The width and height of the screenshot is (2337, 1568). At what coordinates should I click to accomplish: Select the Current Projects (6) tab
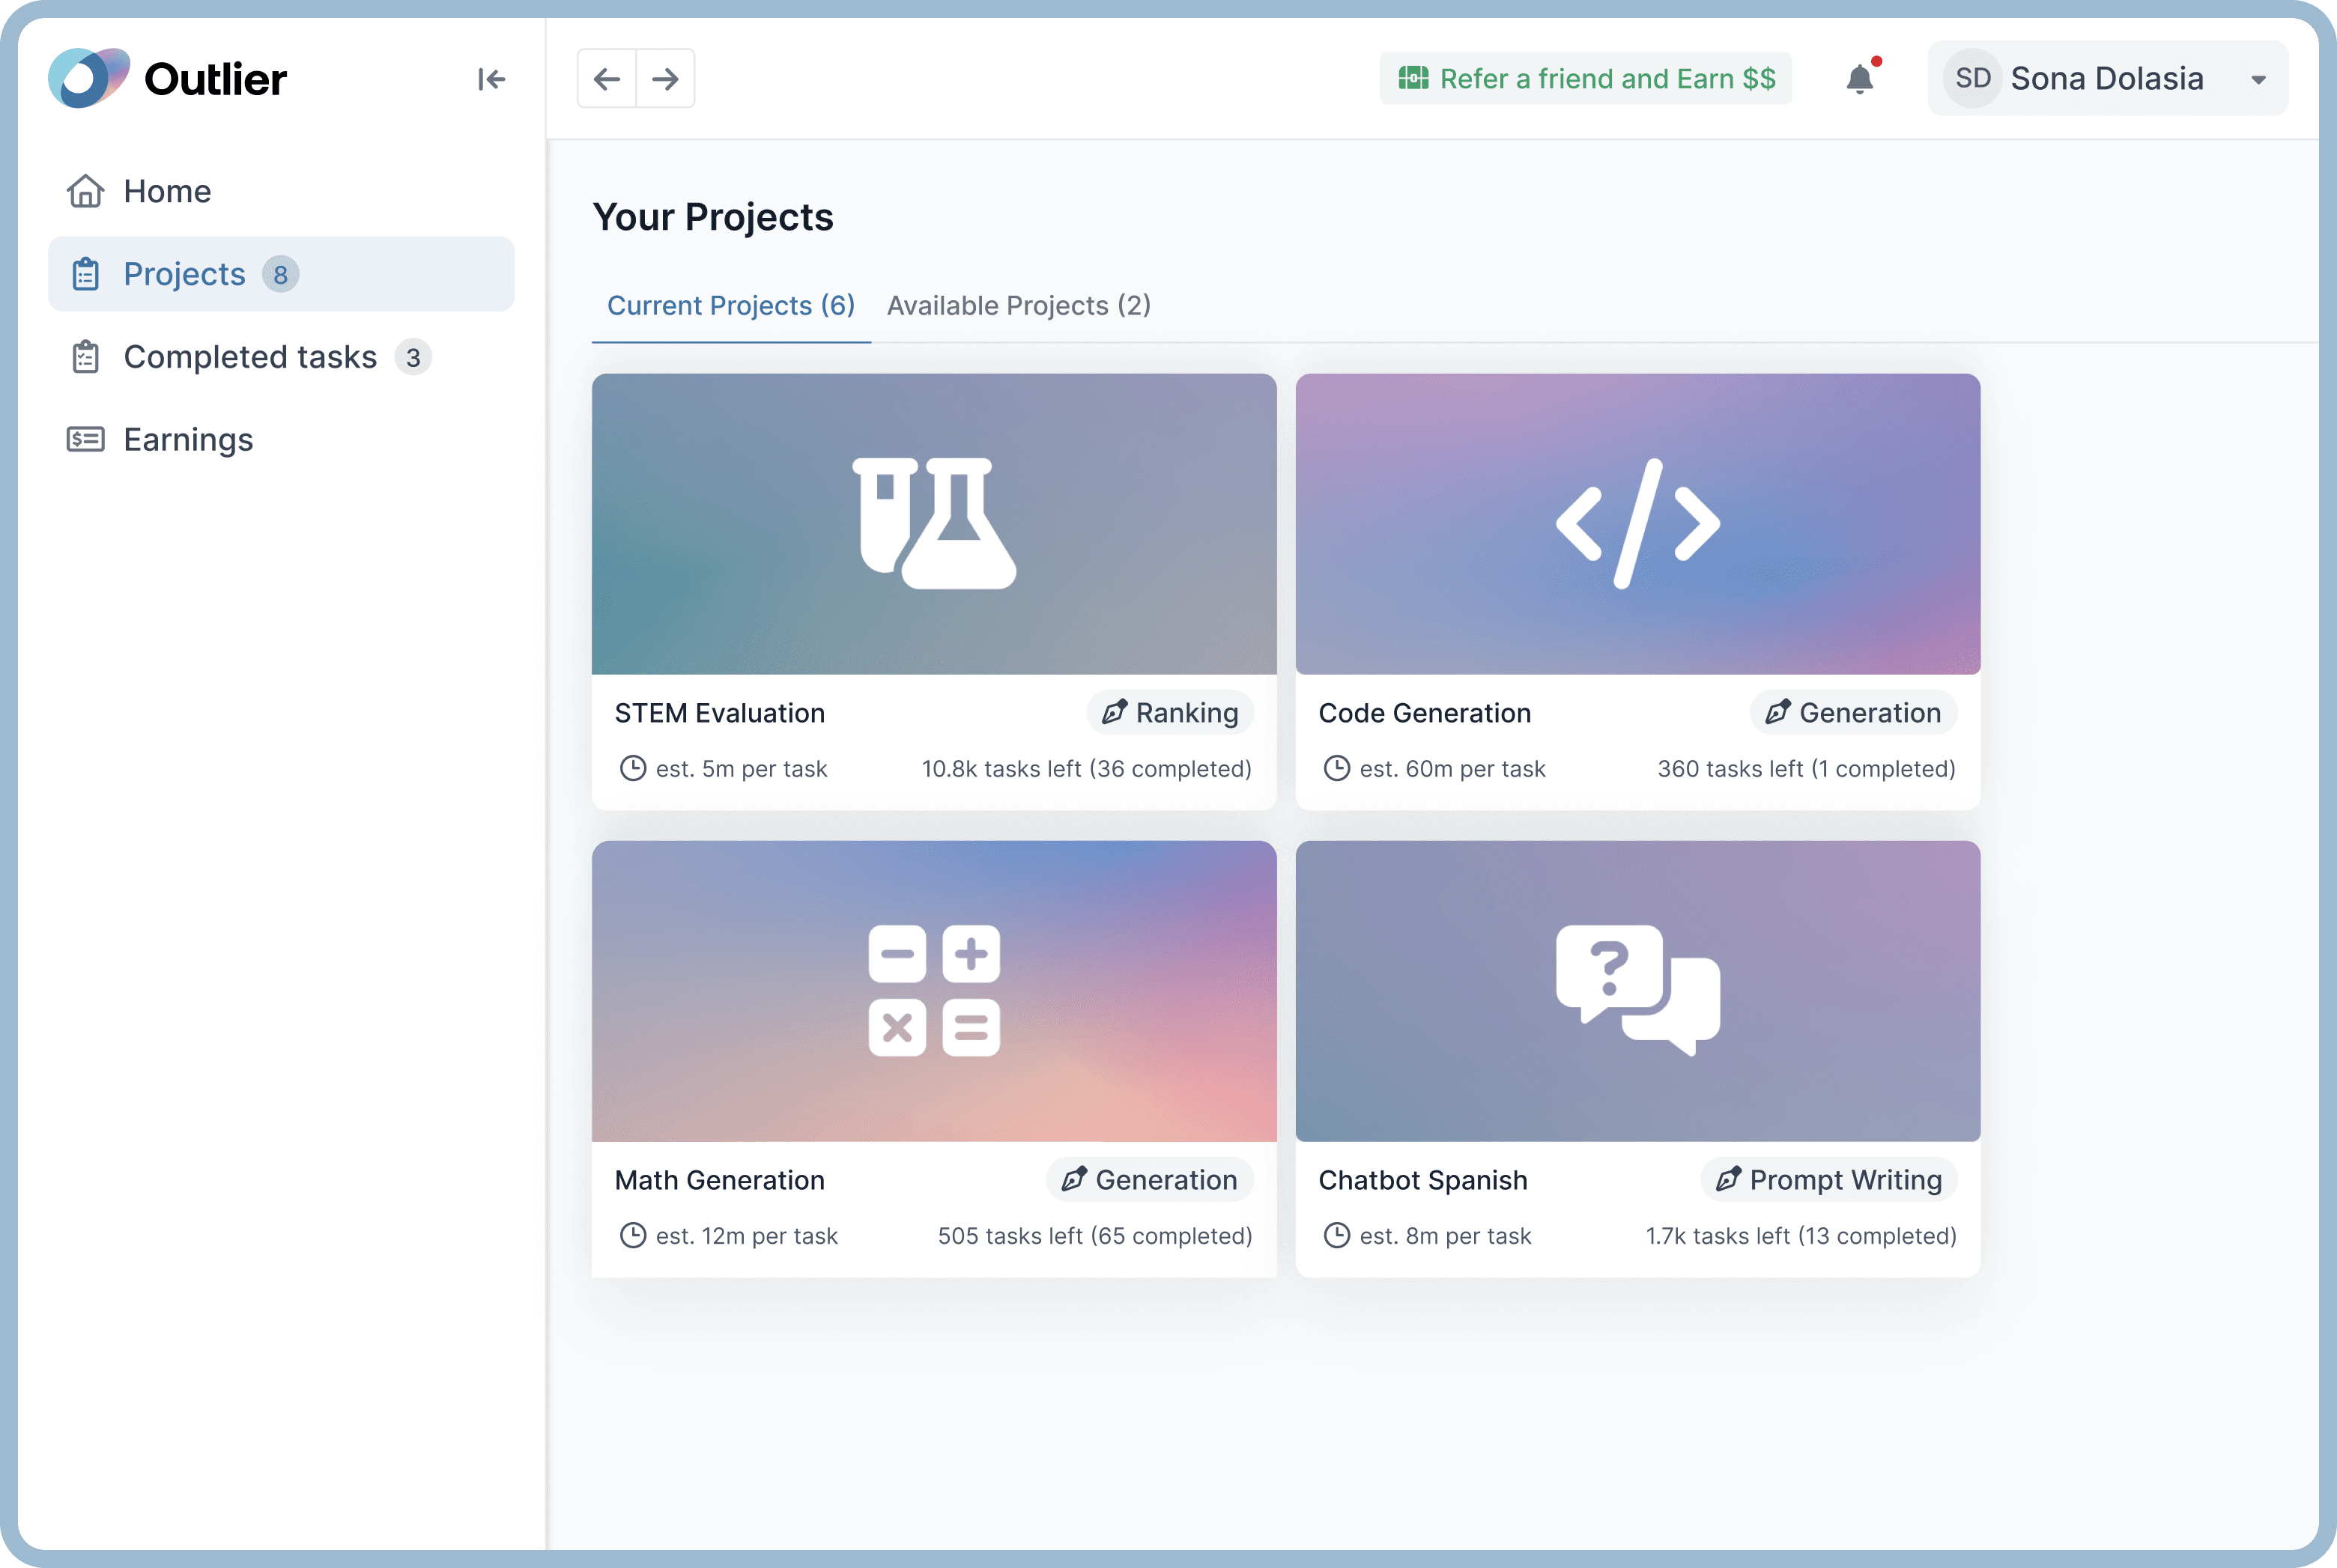click(730, 306)
